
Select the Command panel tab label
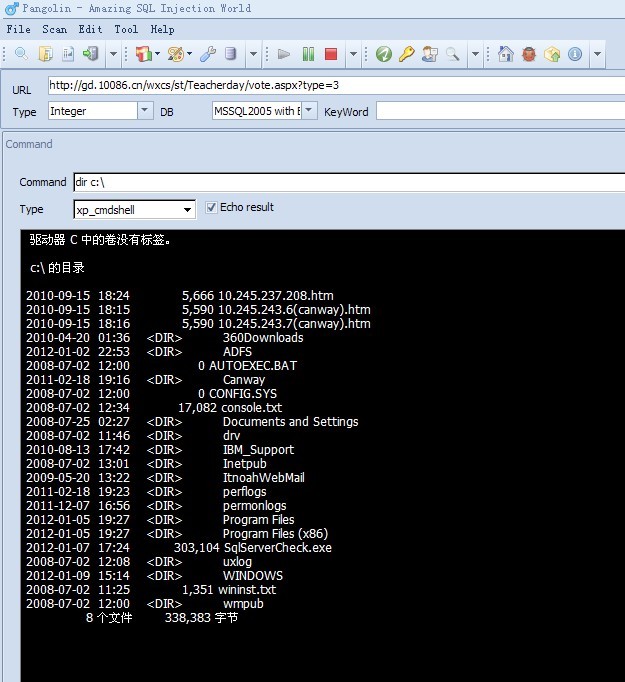click(x=29, y=144)
